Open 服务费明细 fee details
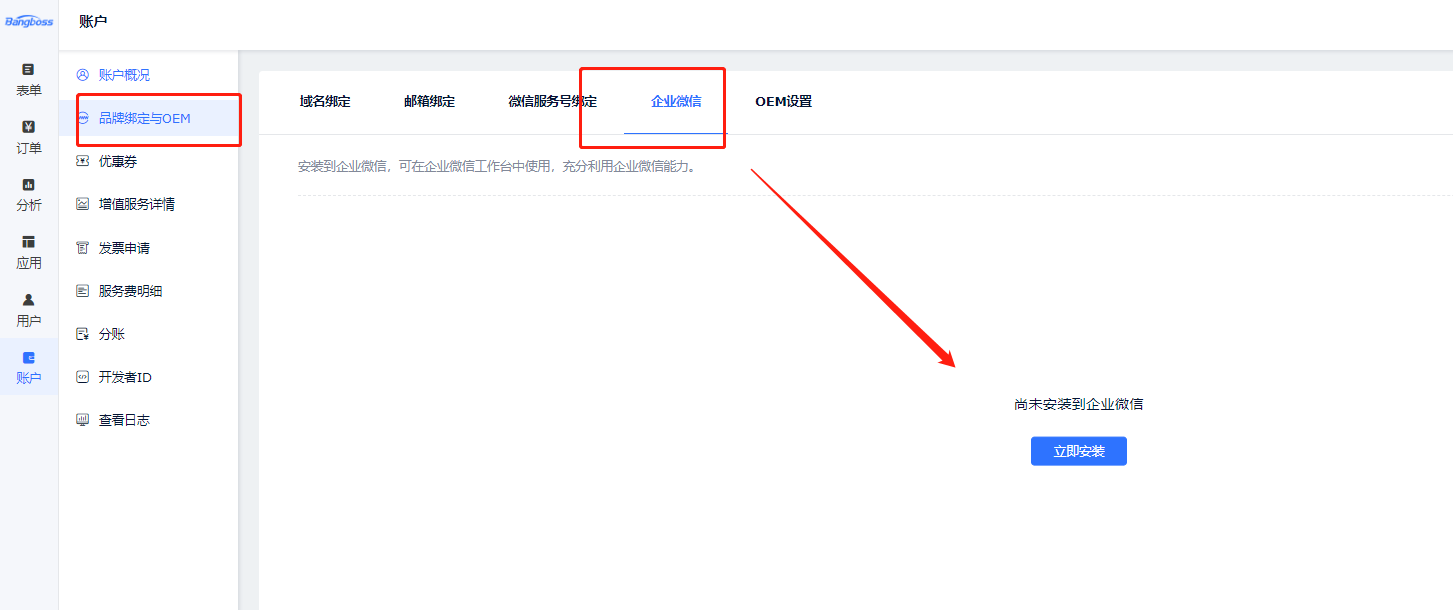Screen dimensions: 1453x610 coord(130,291)
